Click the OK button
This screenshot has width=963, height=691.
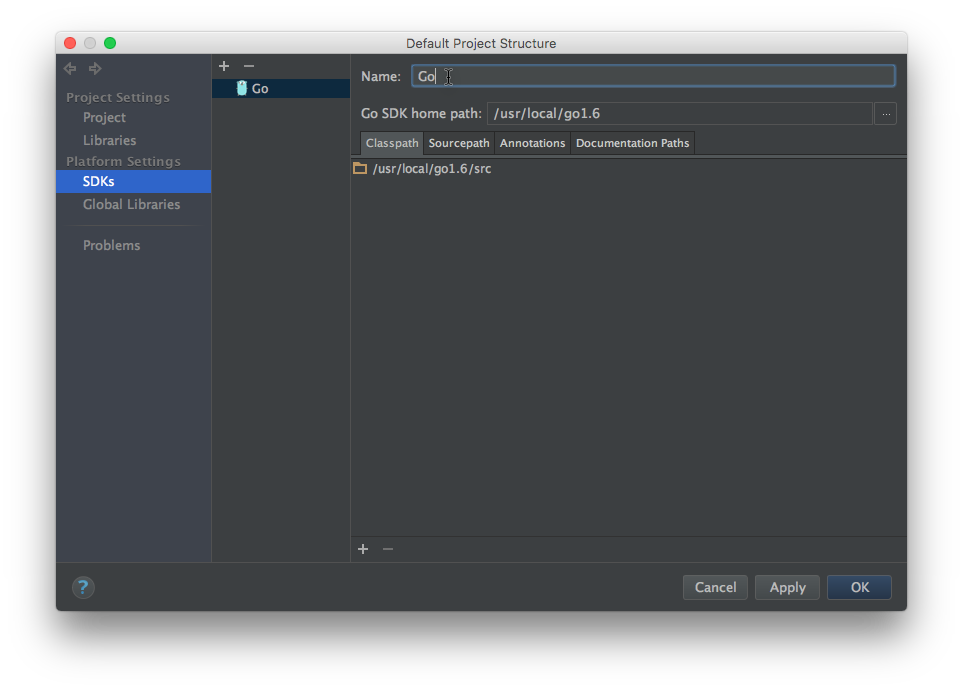click(x=859, y=588)
